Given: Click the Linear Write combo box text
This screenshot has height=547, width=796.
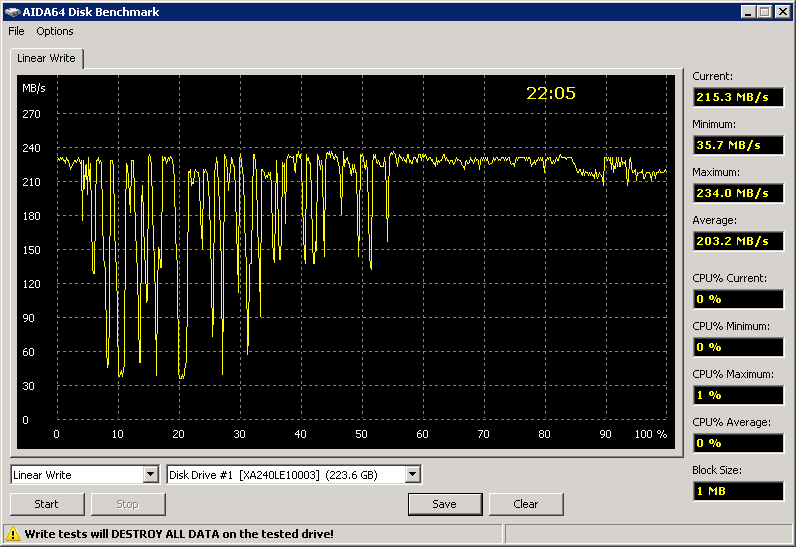Looking at the screenshot, I should [x=43, y=475].
